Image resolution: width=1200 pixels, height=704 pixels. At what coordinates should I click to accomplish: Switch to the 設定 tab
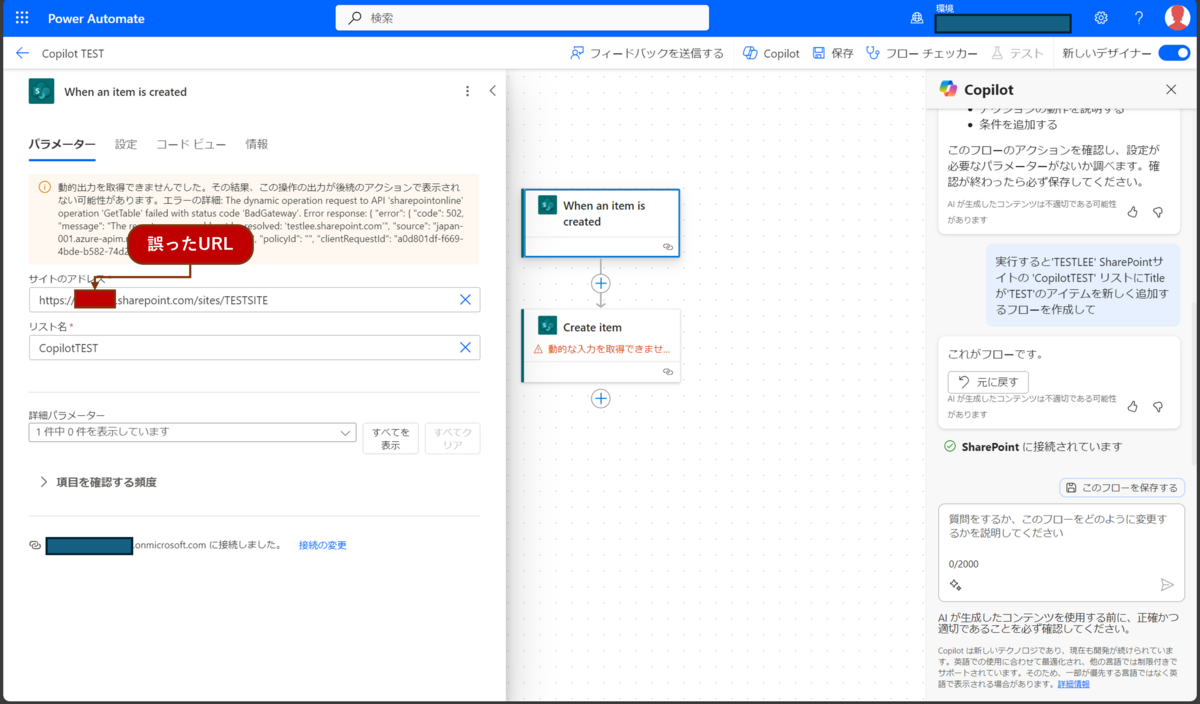[126, 145]
